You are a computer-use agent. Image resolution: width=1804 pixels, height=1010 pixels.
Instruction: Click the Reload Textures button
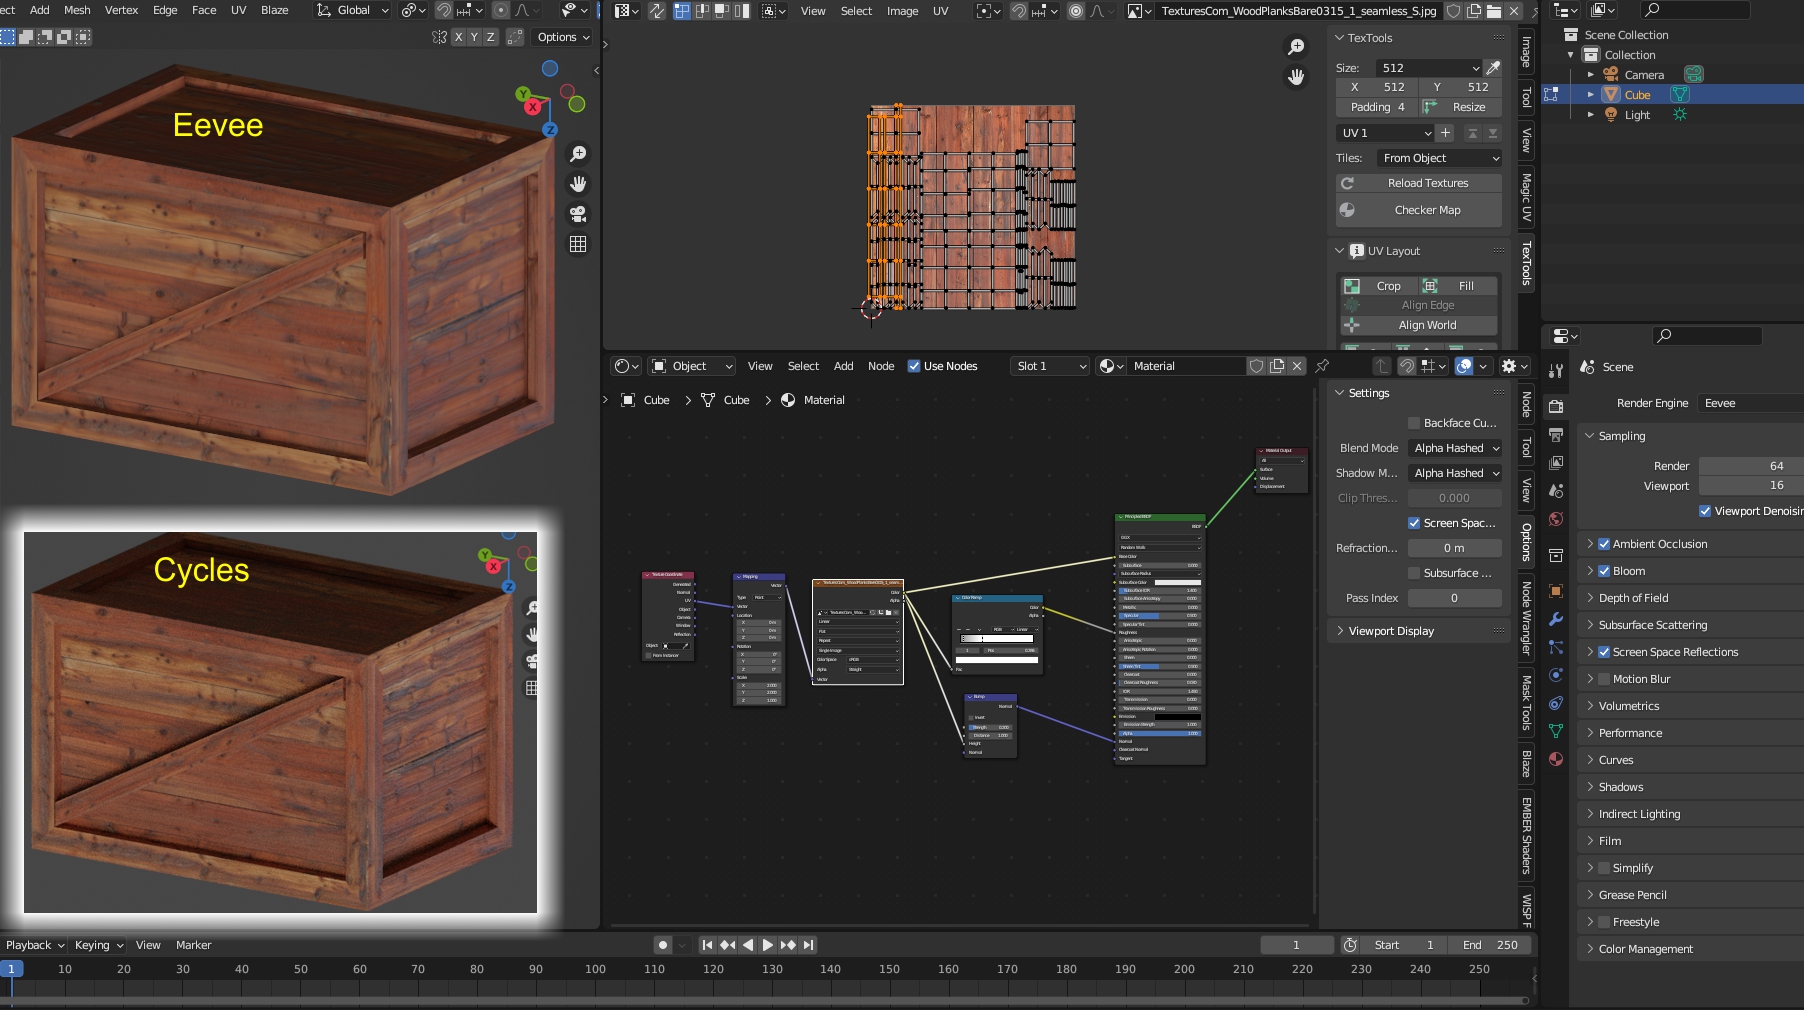point(1427,183)
